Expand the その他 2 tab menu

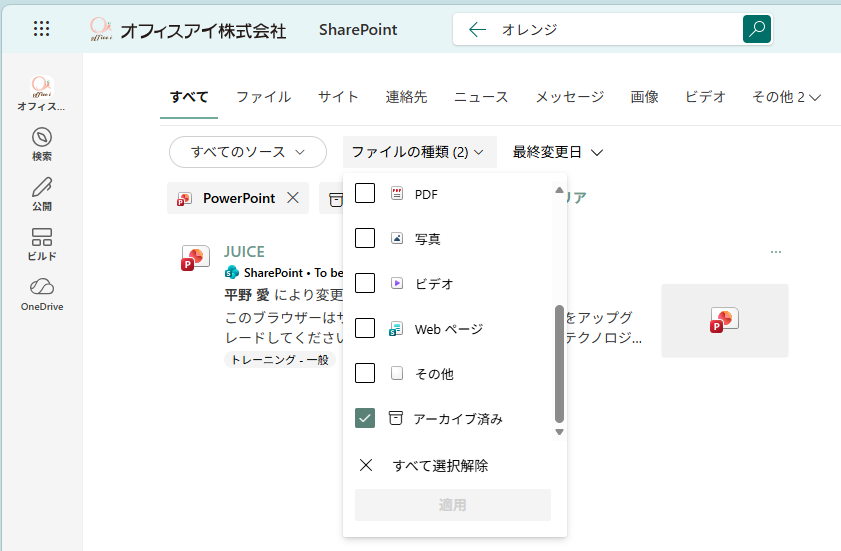pos(786,97)
